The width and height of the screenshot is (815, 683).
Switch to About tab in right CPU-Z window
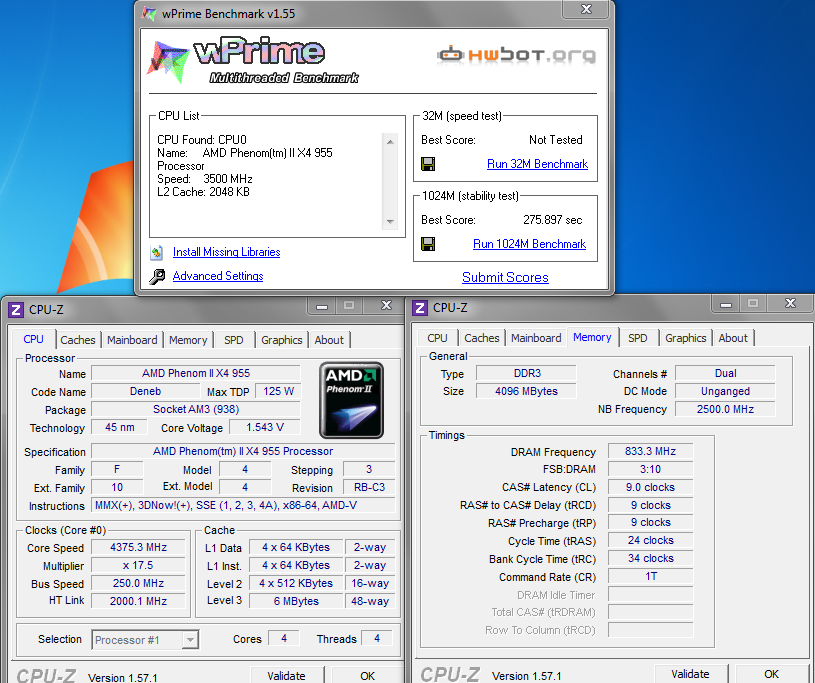[733, 338]
